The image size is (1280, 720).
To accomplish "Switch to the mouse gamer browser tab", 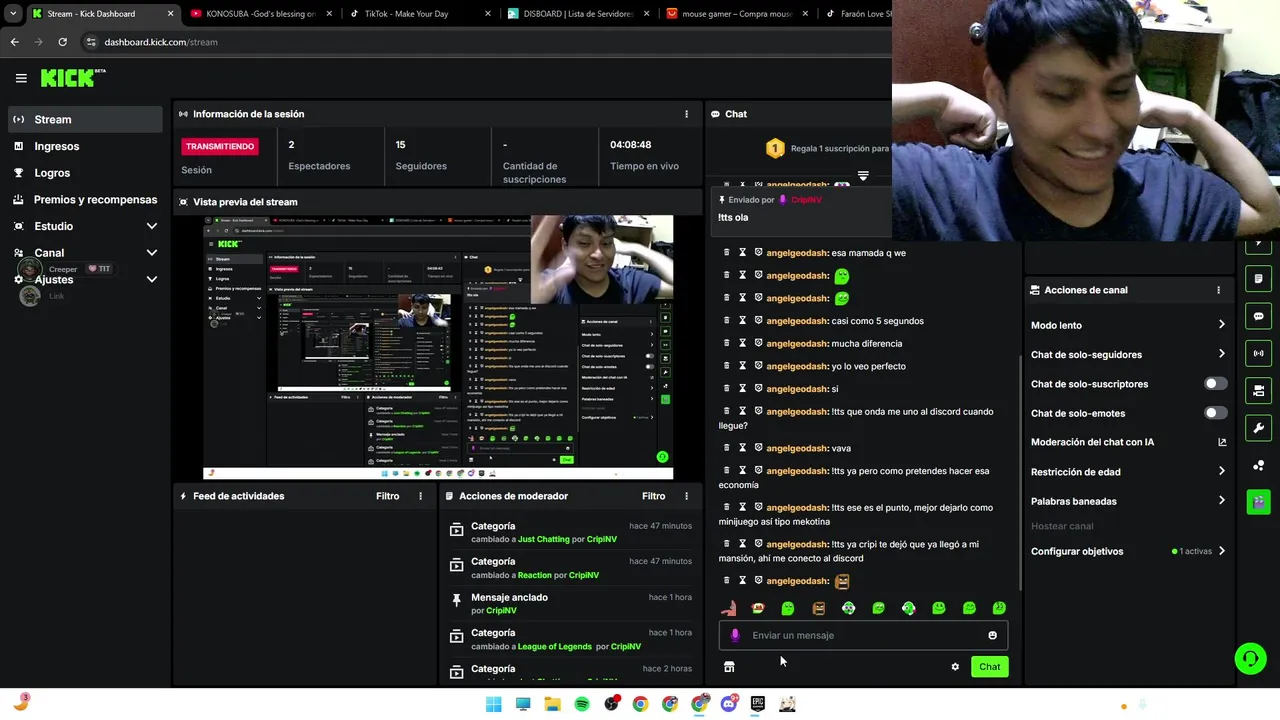I will coord(737,14).
